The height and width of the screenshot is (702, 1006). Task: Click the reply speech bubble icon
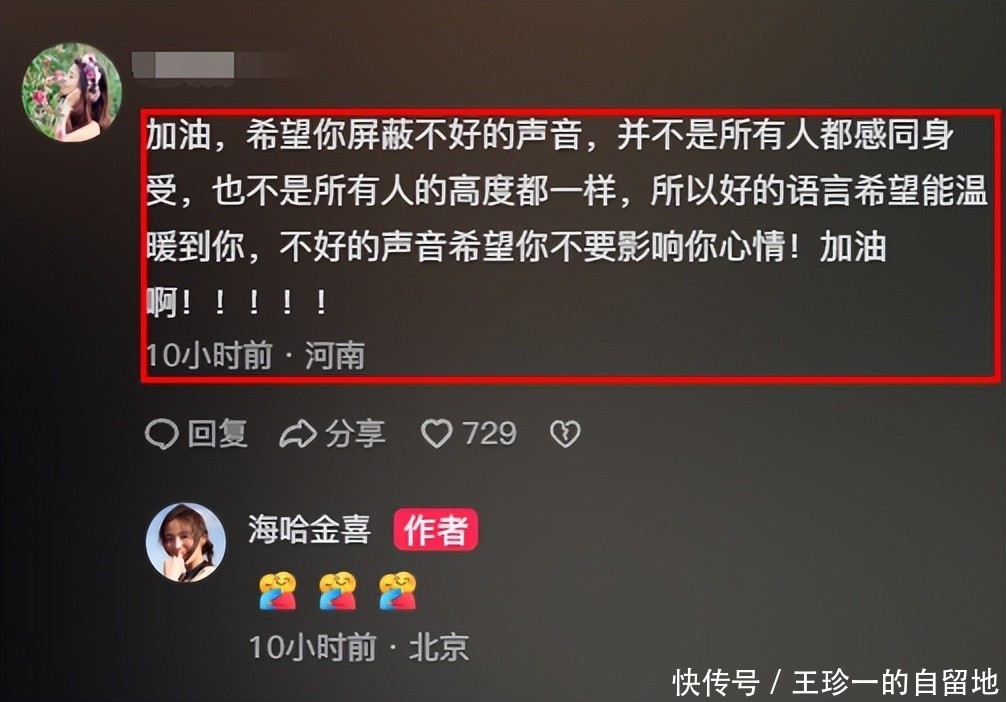(x=161, y=434)
